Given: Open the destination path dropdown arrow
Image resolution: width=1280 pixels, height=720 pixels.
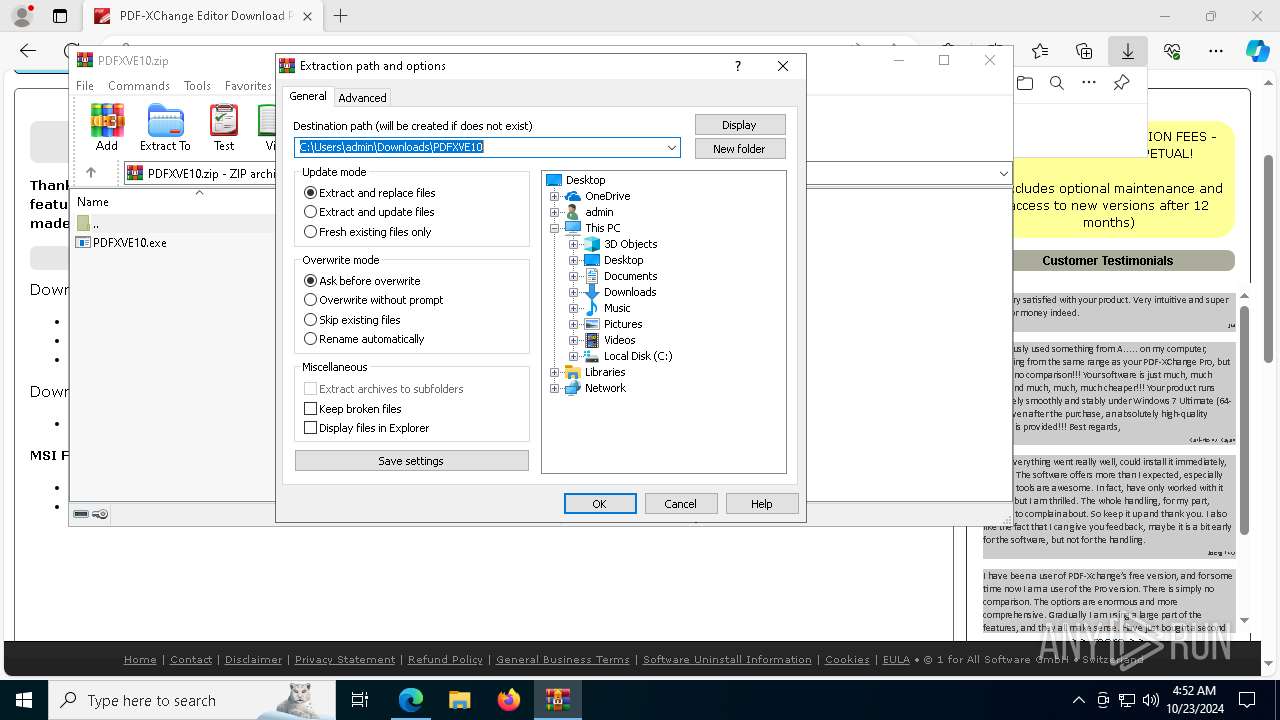Looking at the screenshot, I should click(672, 148).
